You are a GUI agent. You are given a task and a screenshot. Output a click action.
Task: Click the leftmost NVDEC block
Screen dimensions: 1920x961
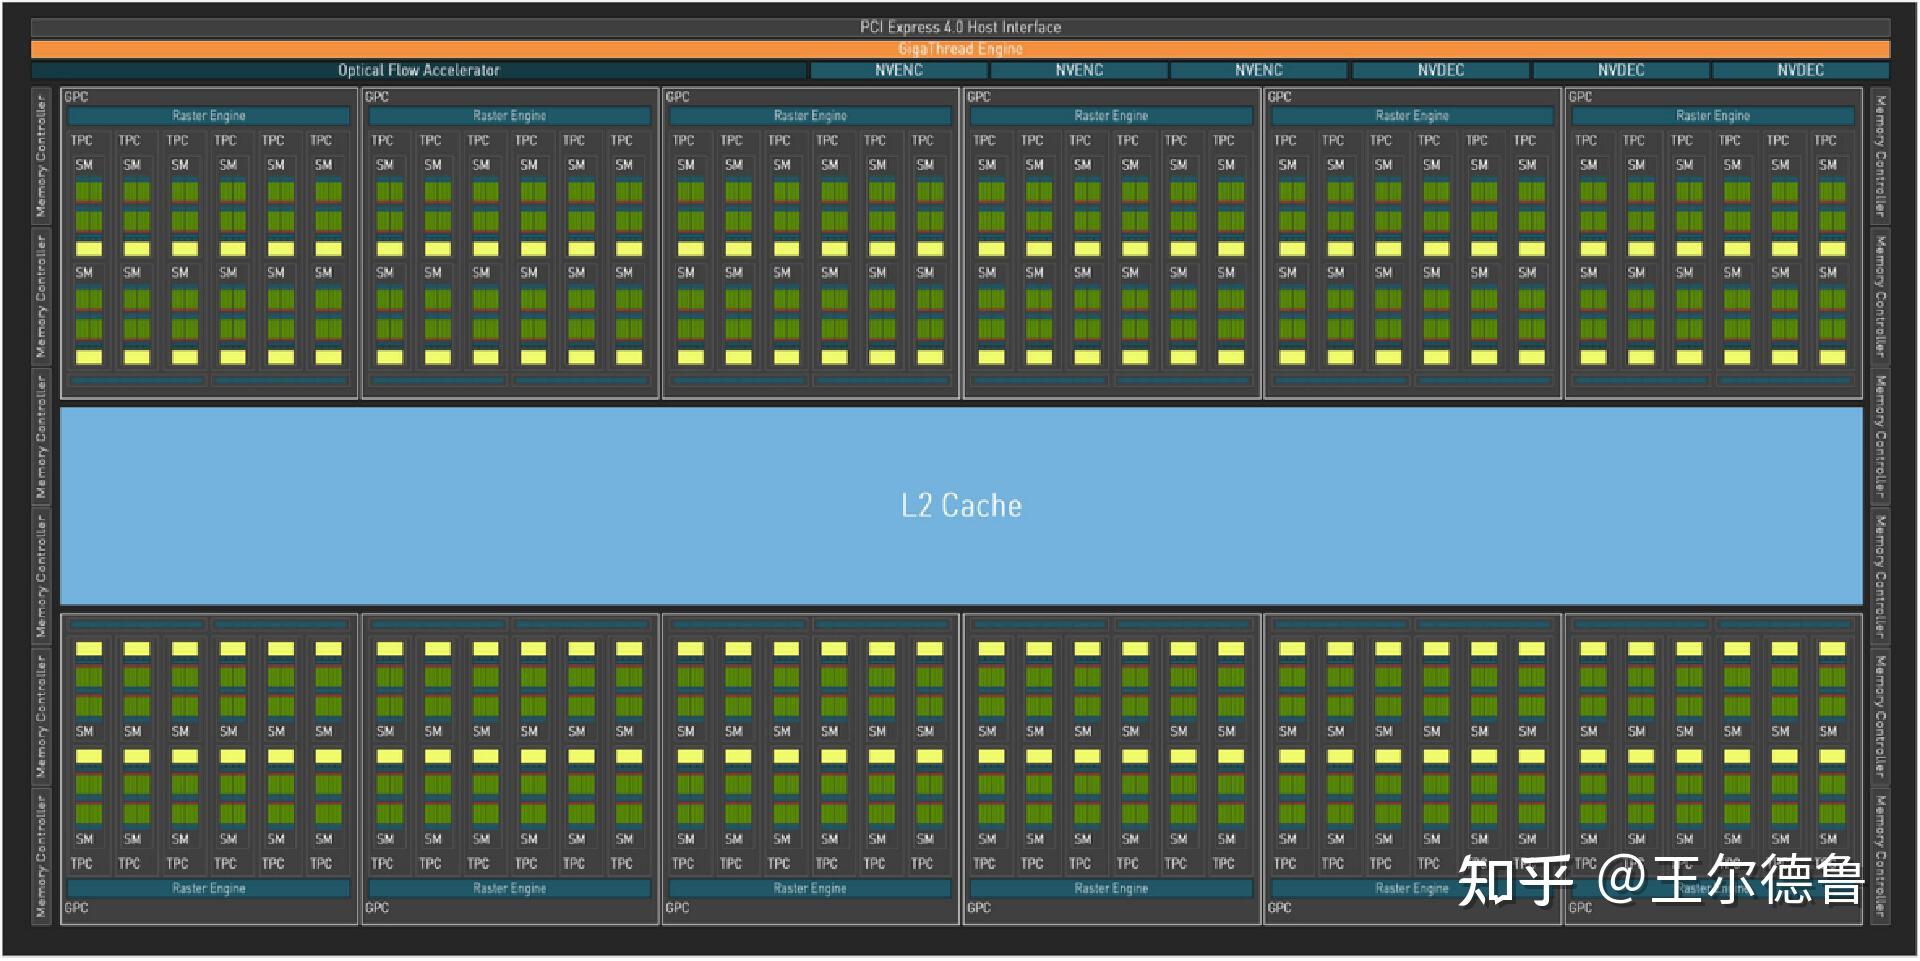[1440, 70]
